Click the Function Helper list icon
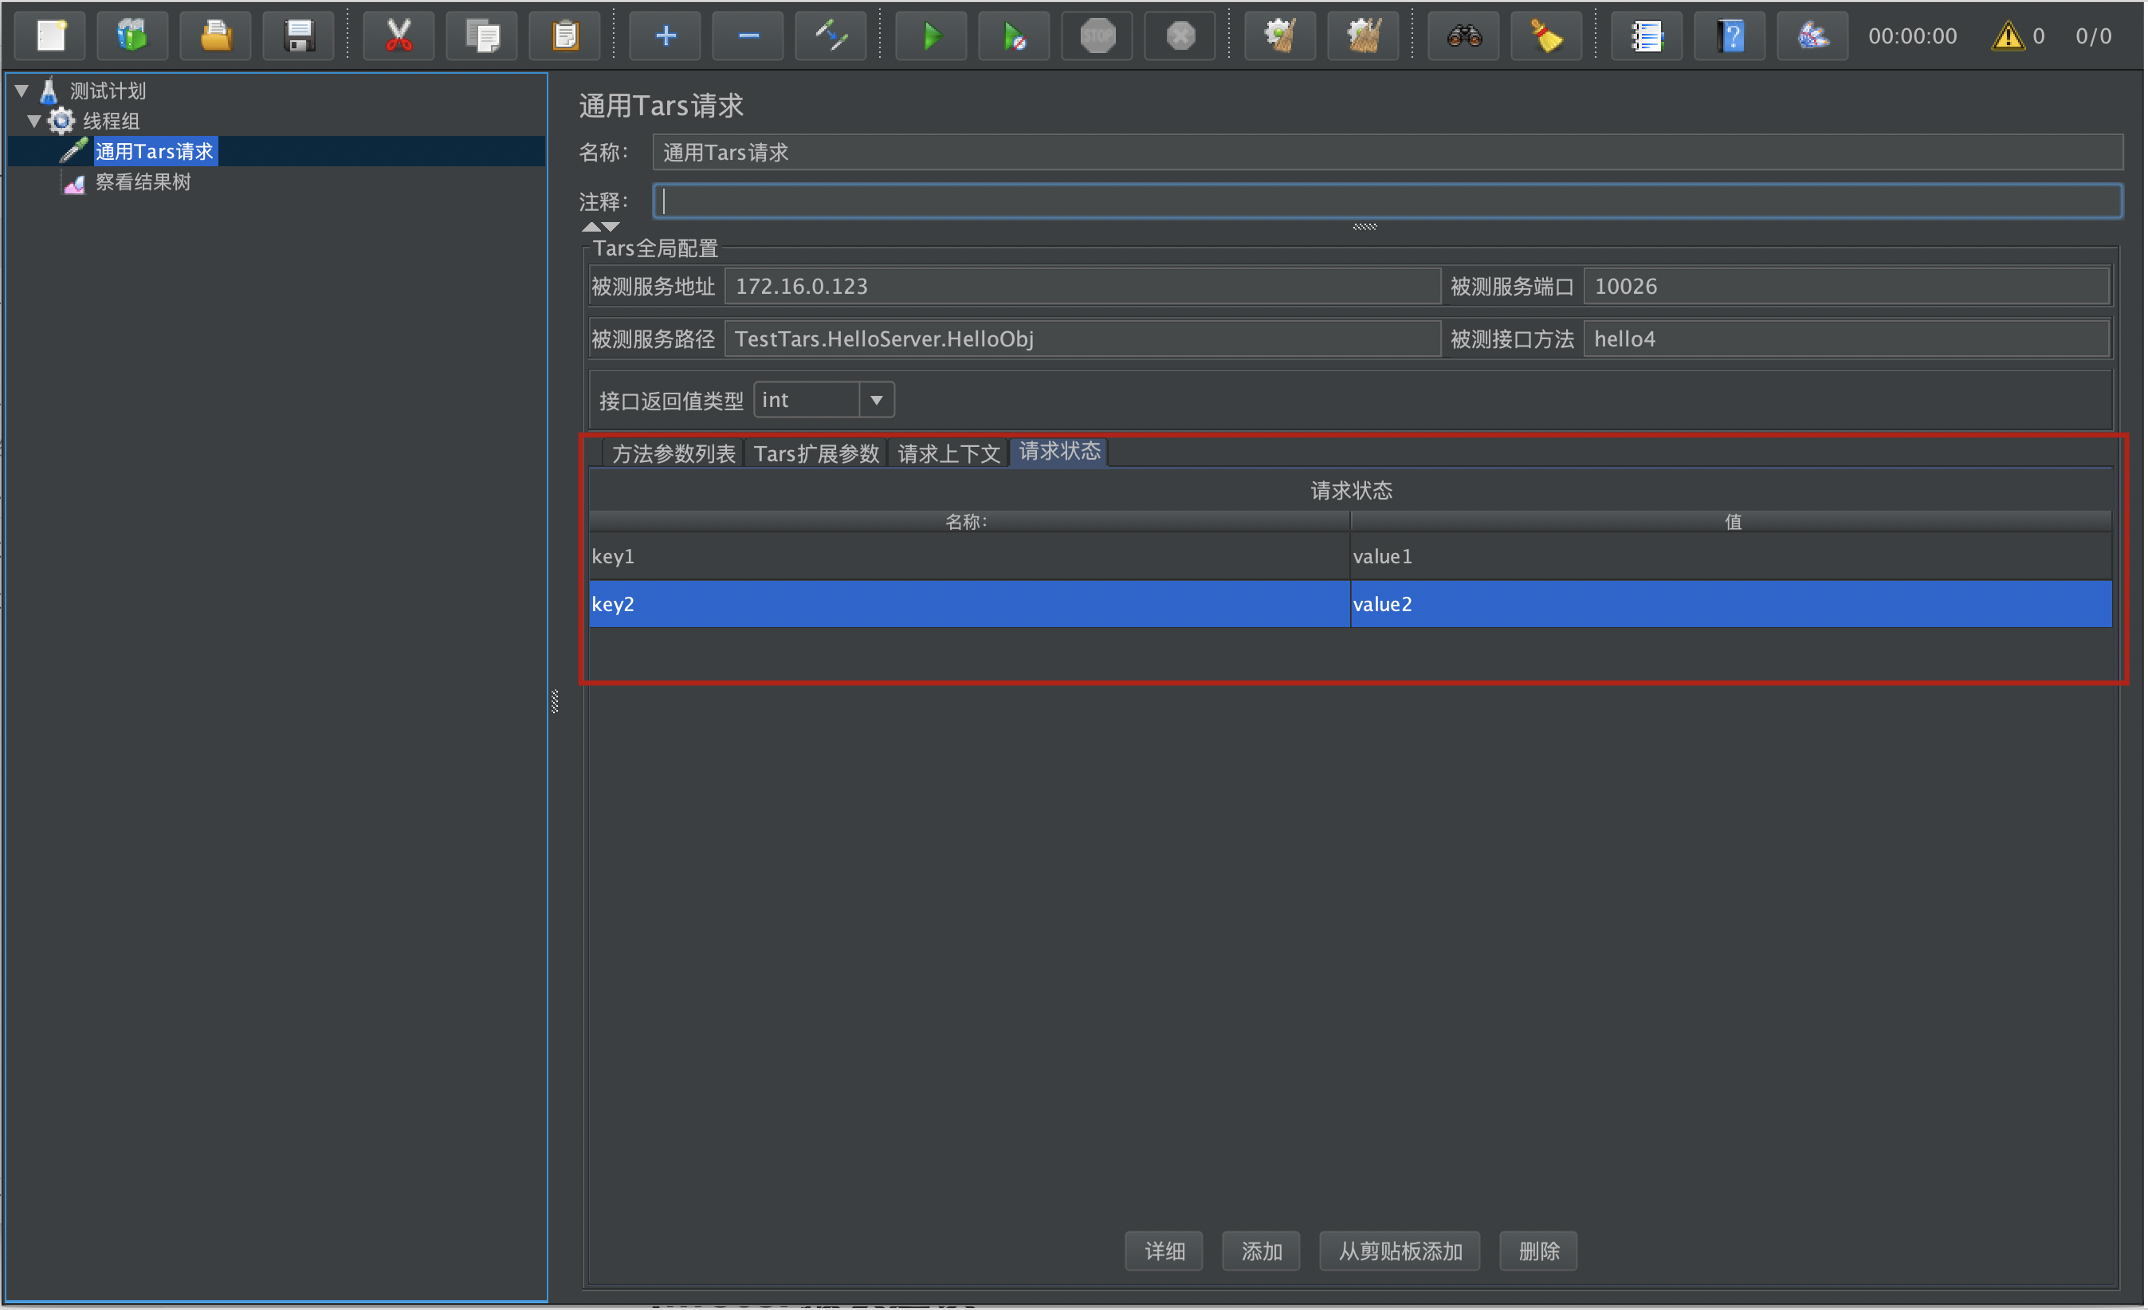The height and width of the screenshot is (1310, 2148). [x=1645, y=36]
